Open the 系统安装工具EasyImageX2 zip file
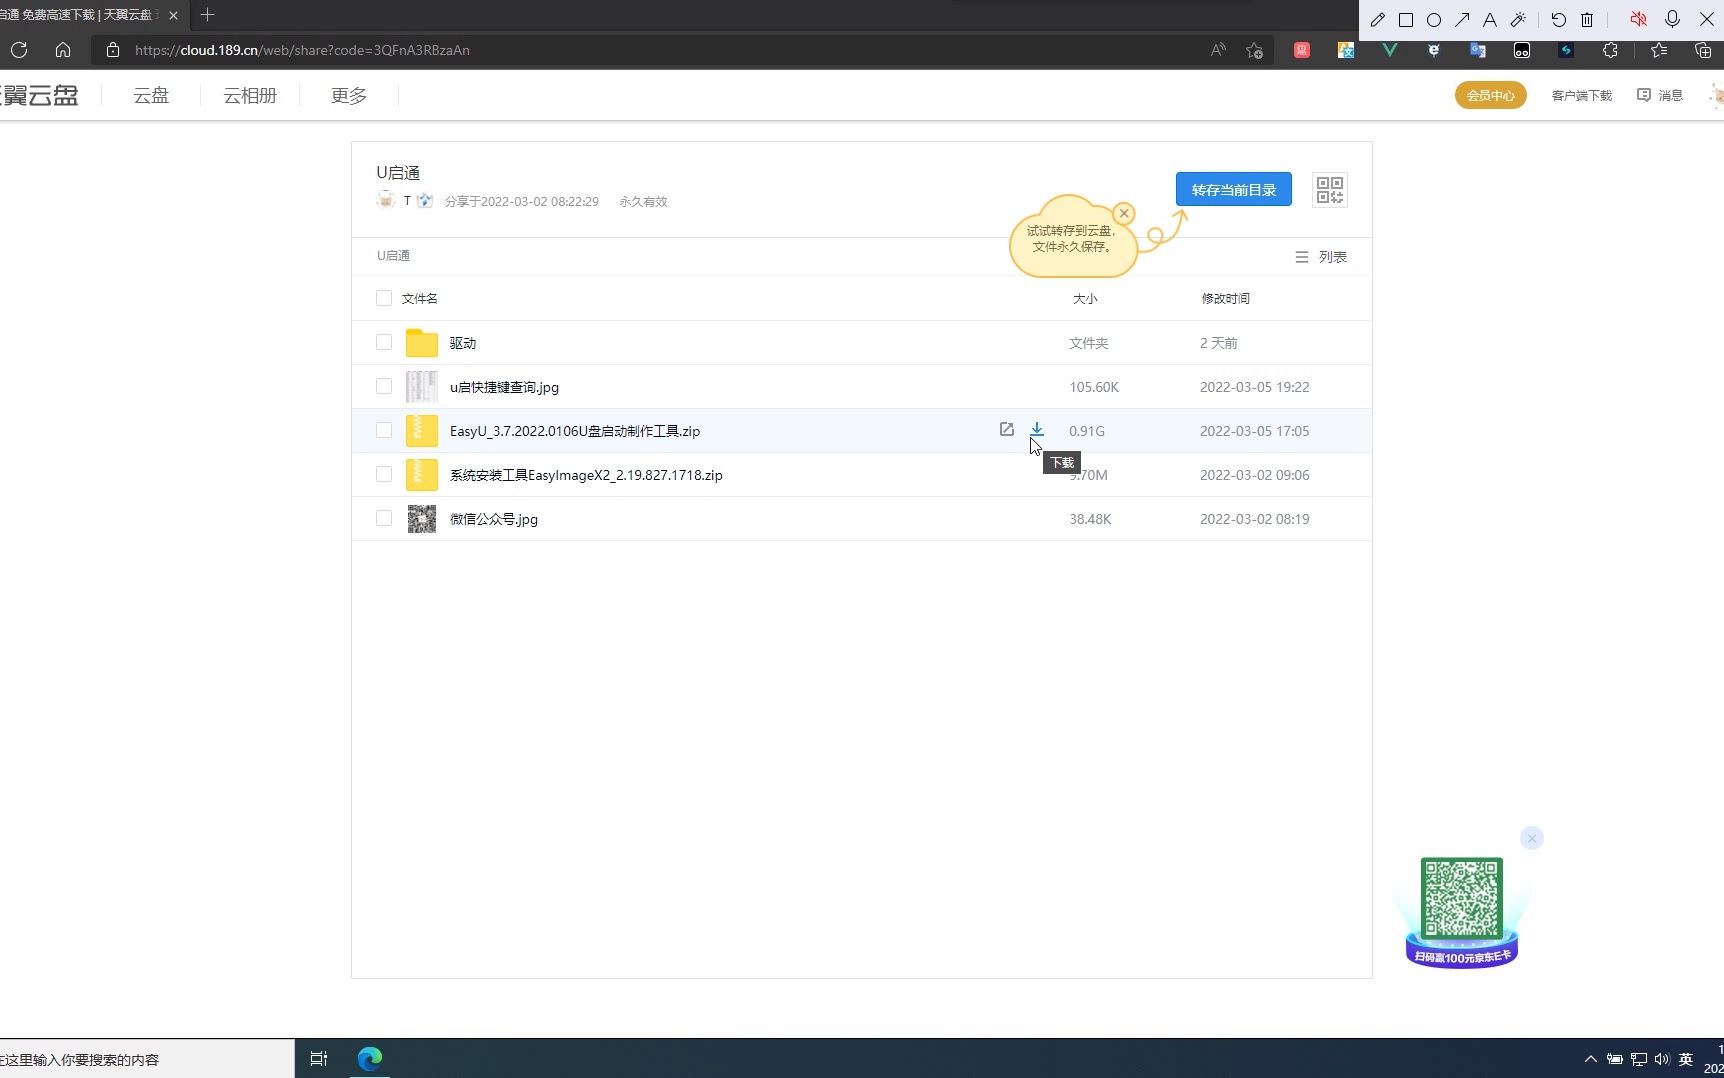The height and width of the screenshot is (1078, 1724). 586,475
